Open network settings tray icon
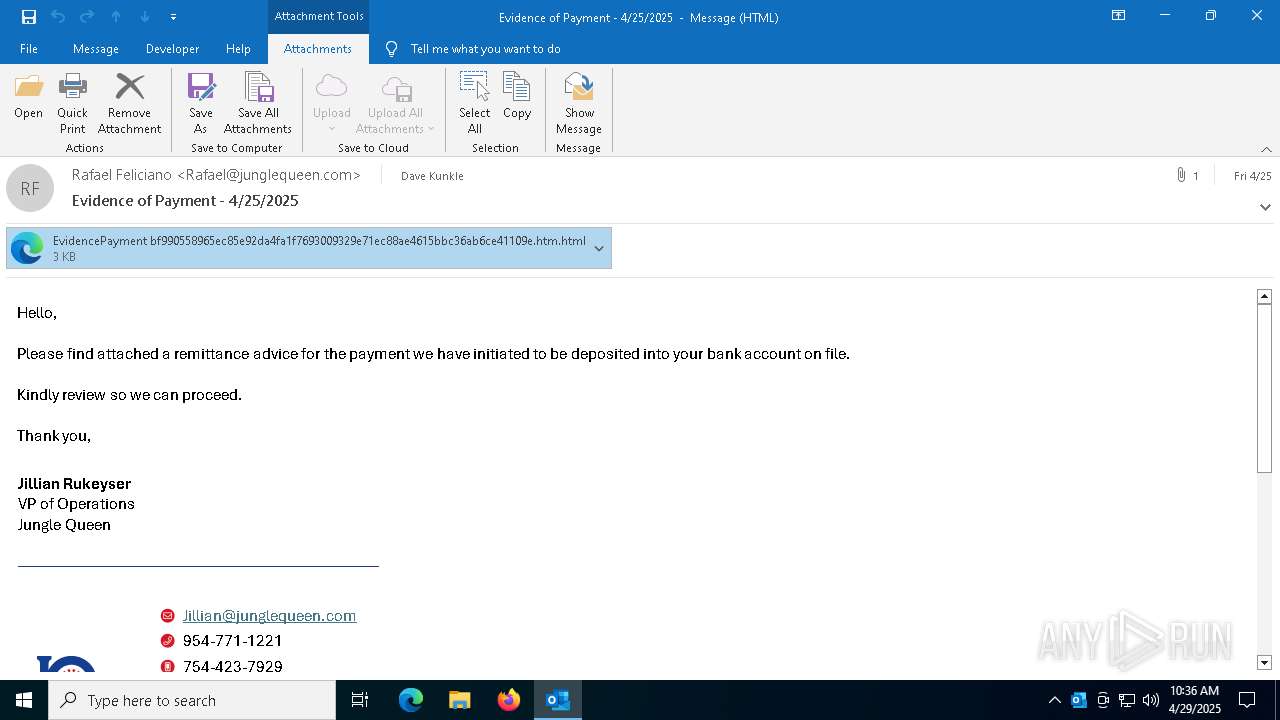1280x720 pixels. click(x=1127, y=700)
